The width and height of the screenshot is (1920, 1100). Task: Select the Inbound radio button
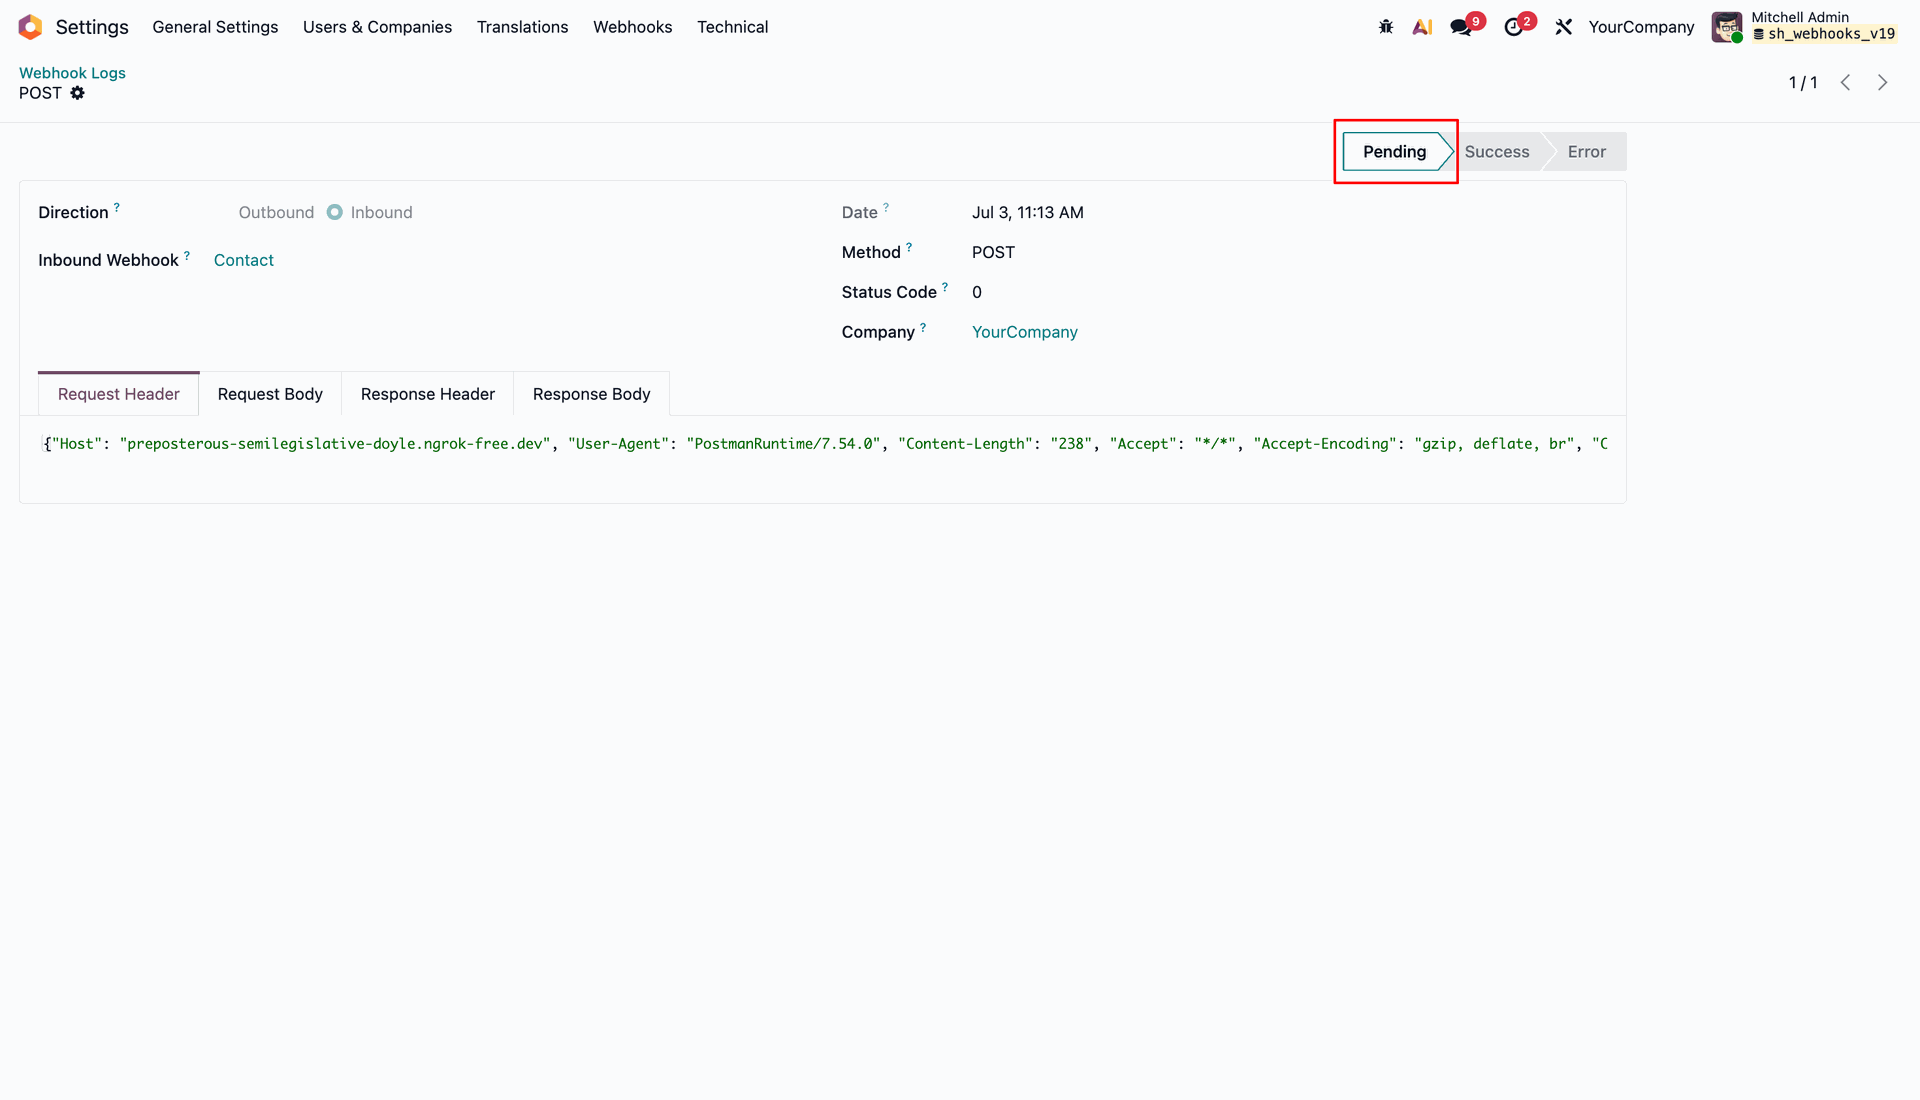(x=335, y=212)
